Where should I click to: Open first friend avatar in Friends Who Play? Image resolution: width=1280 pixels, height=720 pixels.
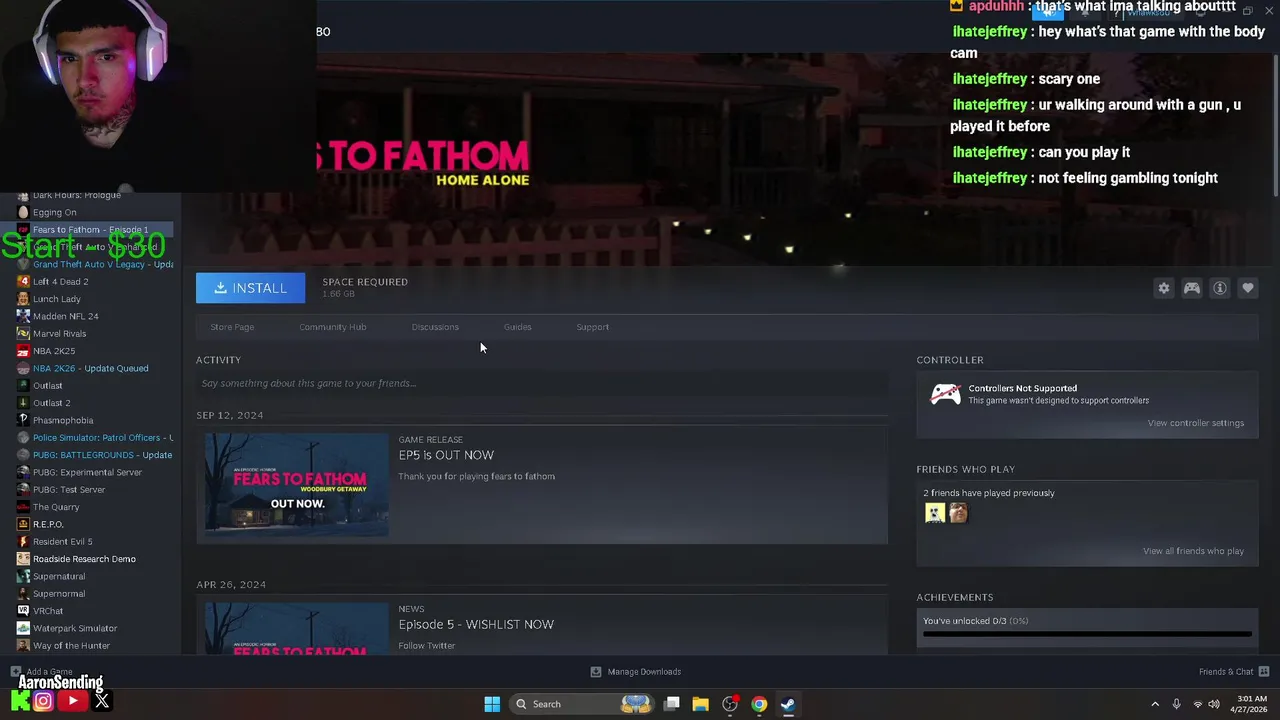click(935, 513)
